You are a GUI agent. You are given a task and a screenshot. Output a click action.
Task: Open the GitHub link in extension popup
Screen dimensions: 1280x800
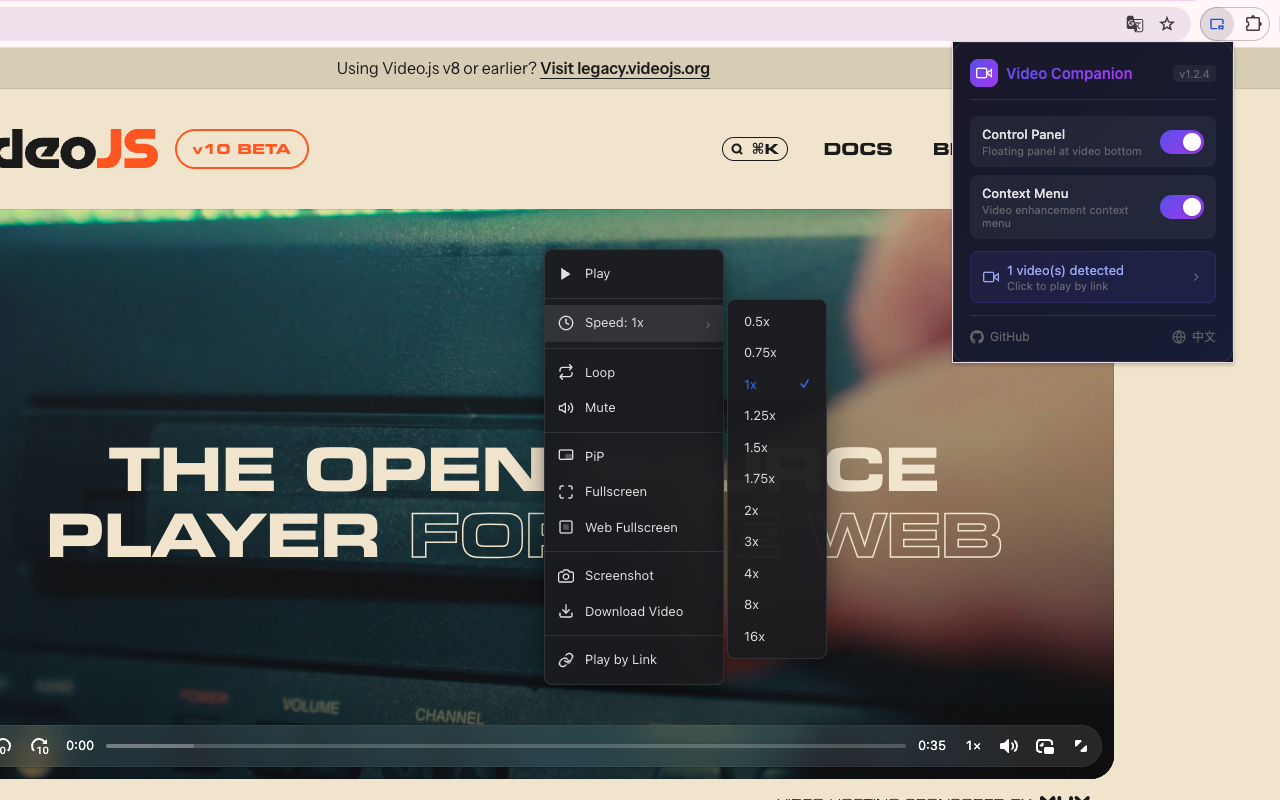(x=1000, y=337)
